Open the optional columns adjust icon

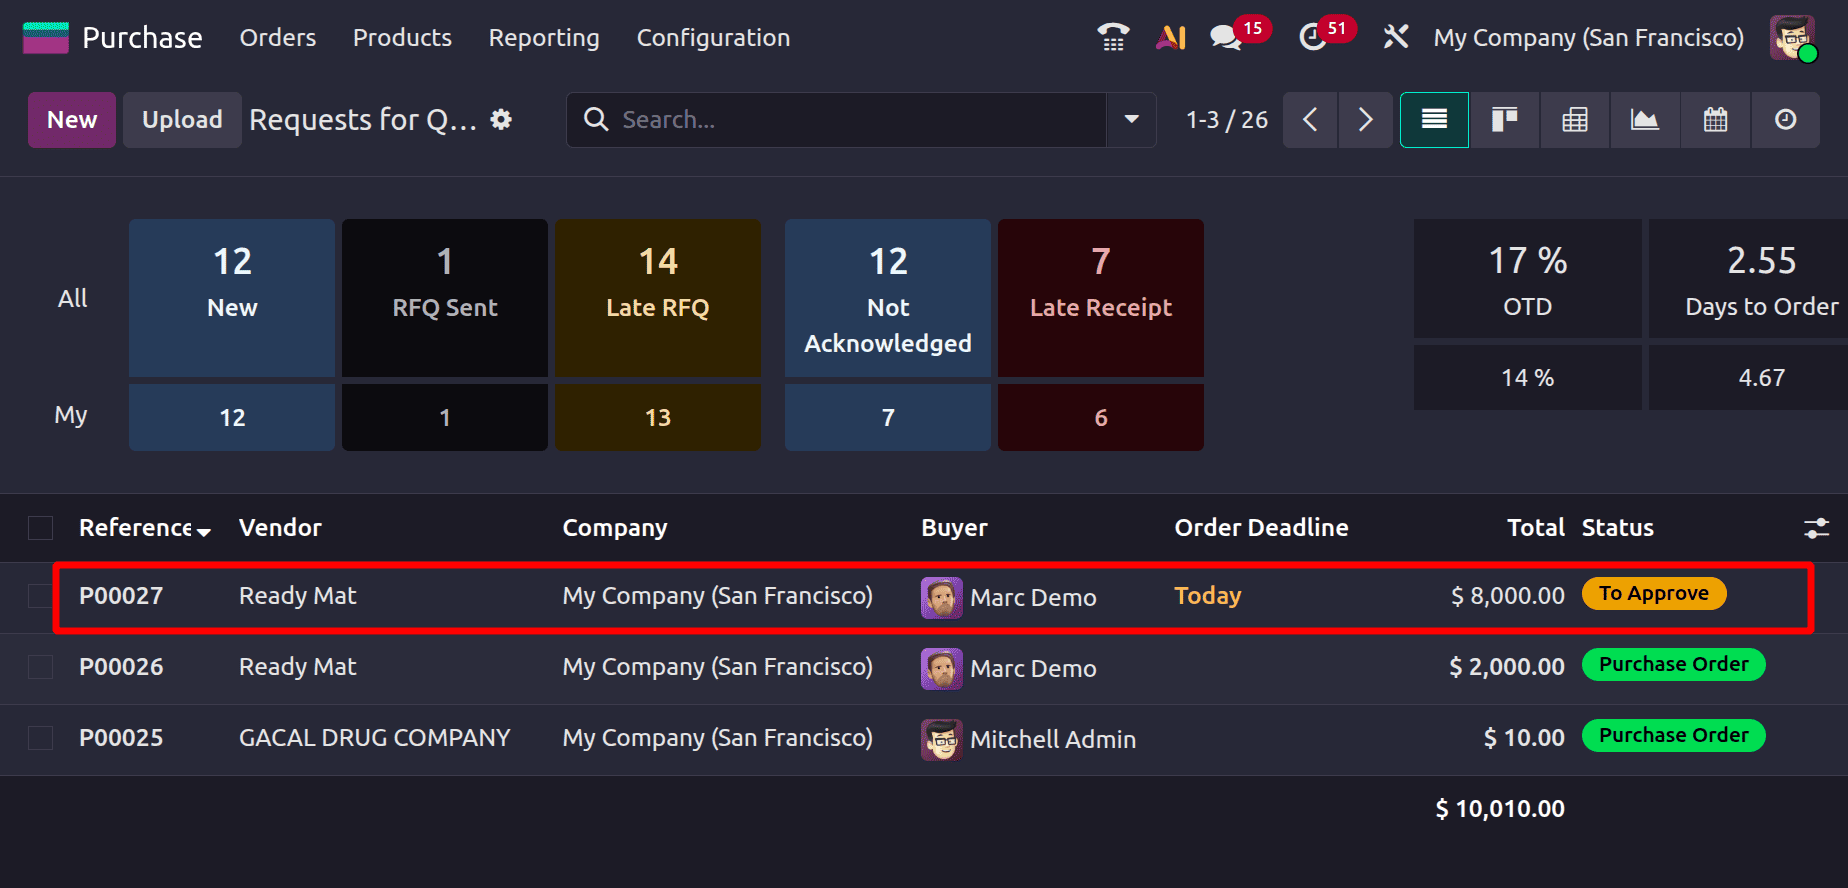click(x=1816, y=528)
